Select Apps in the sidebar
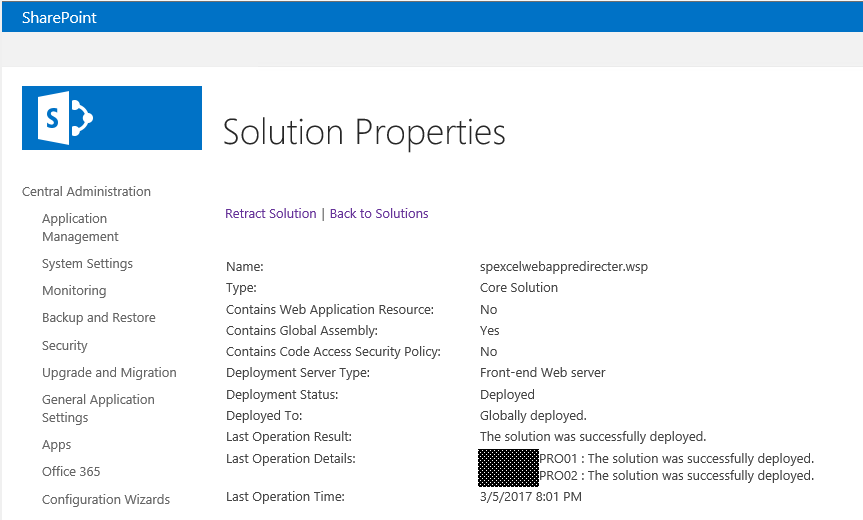 (x=56, y=445)
